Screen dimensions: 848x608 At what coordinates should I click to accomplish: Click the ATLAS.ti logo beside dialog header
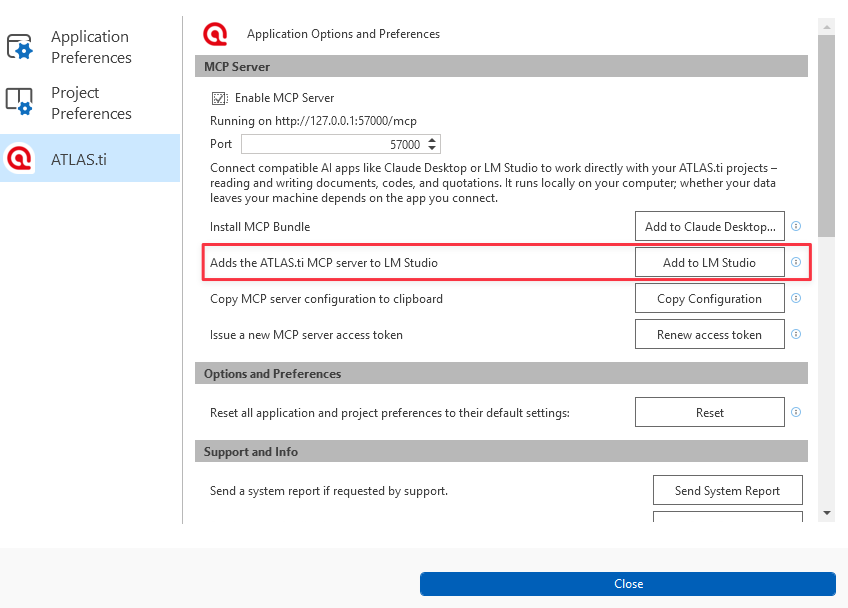215,34
